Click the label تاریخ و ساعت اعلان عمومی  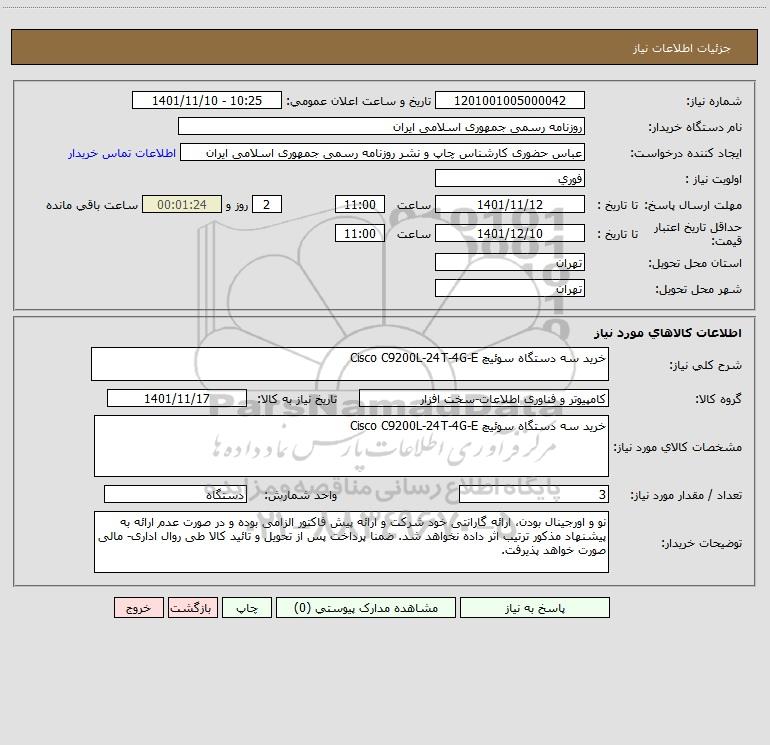pyautogui.click(x=359, y=102)
